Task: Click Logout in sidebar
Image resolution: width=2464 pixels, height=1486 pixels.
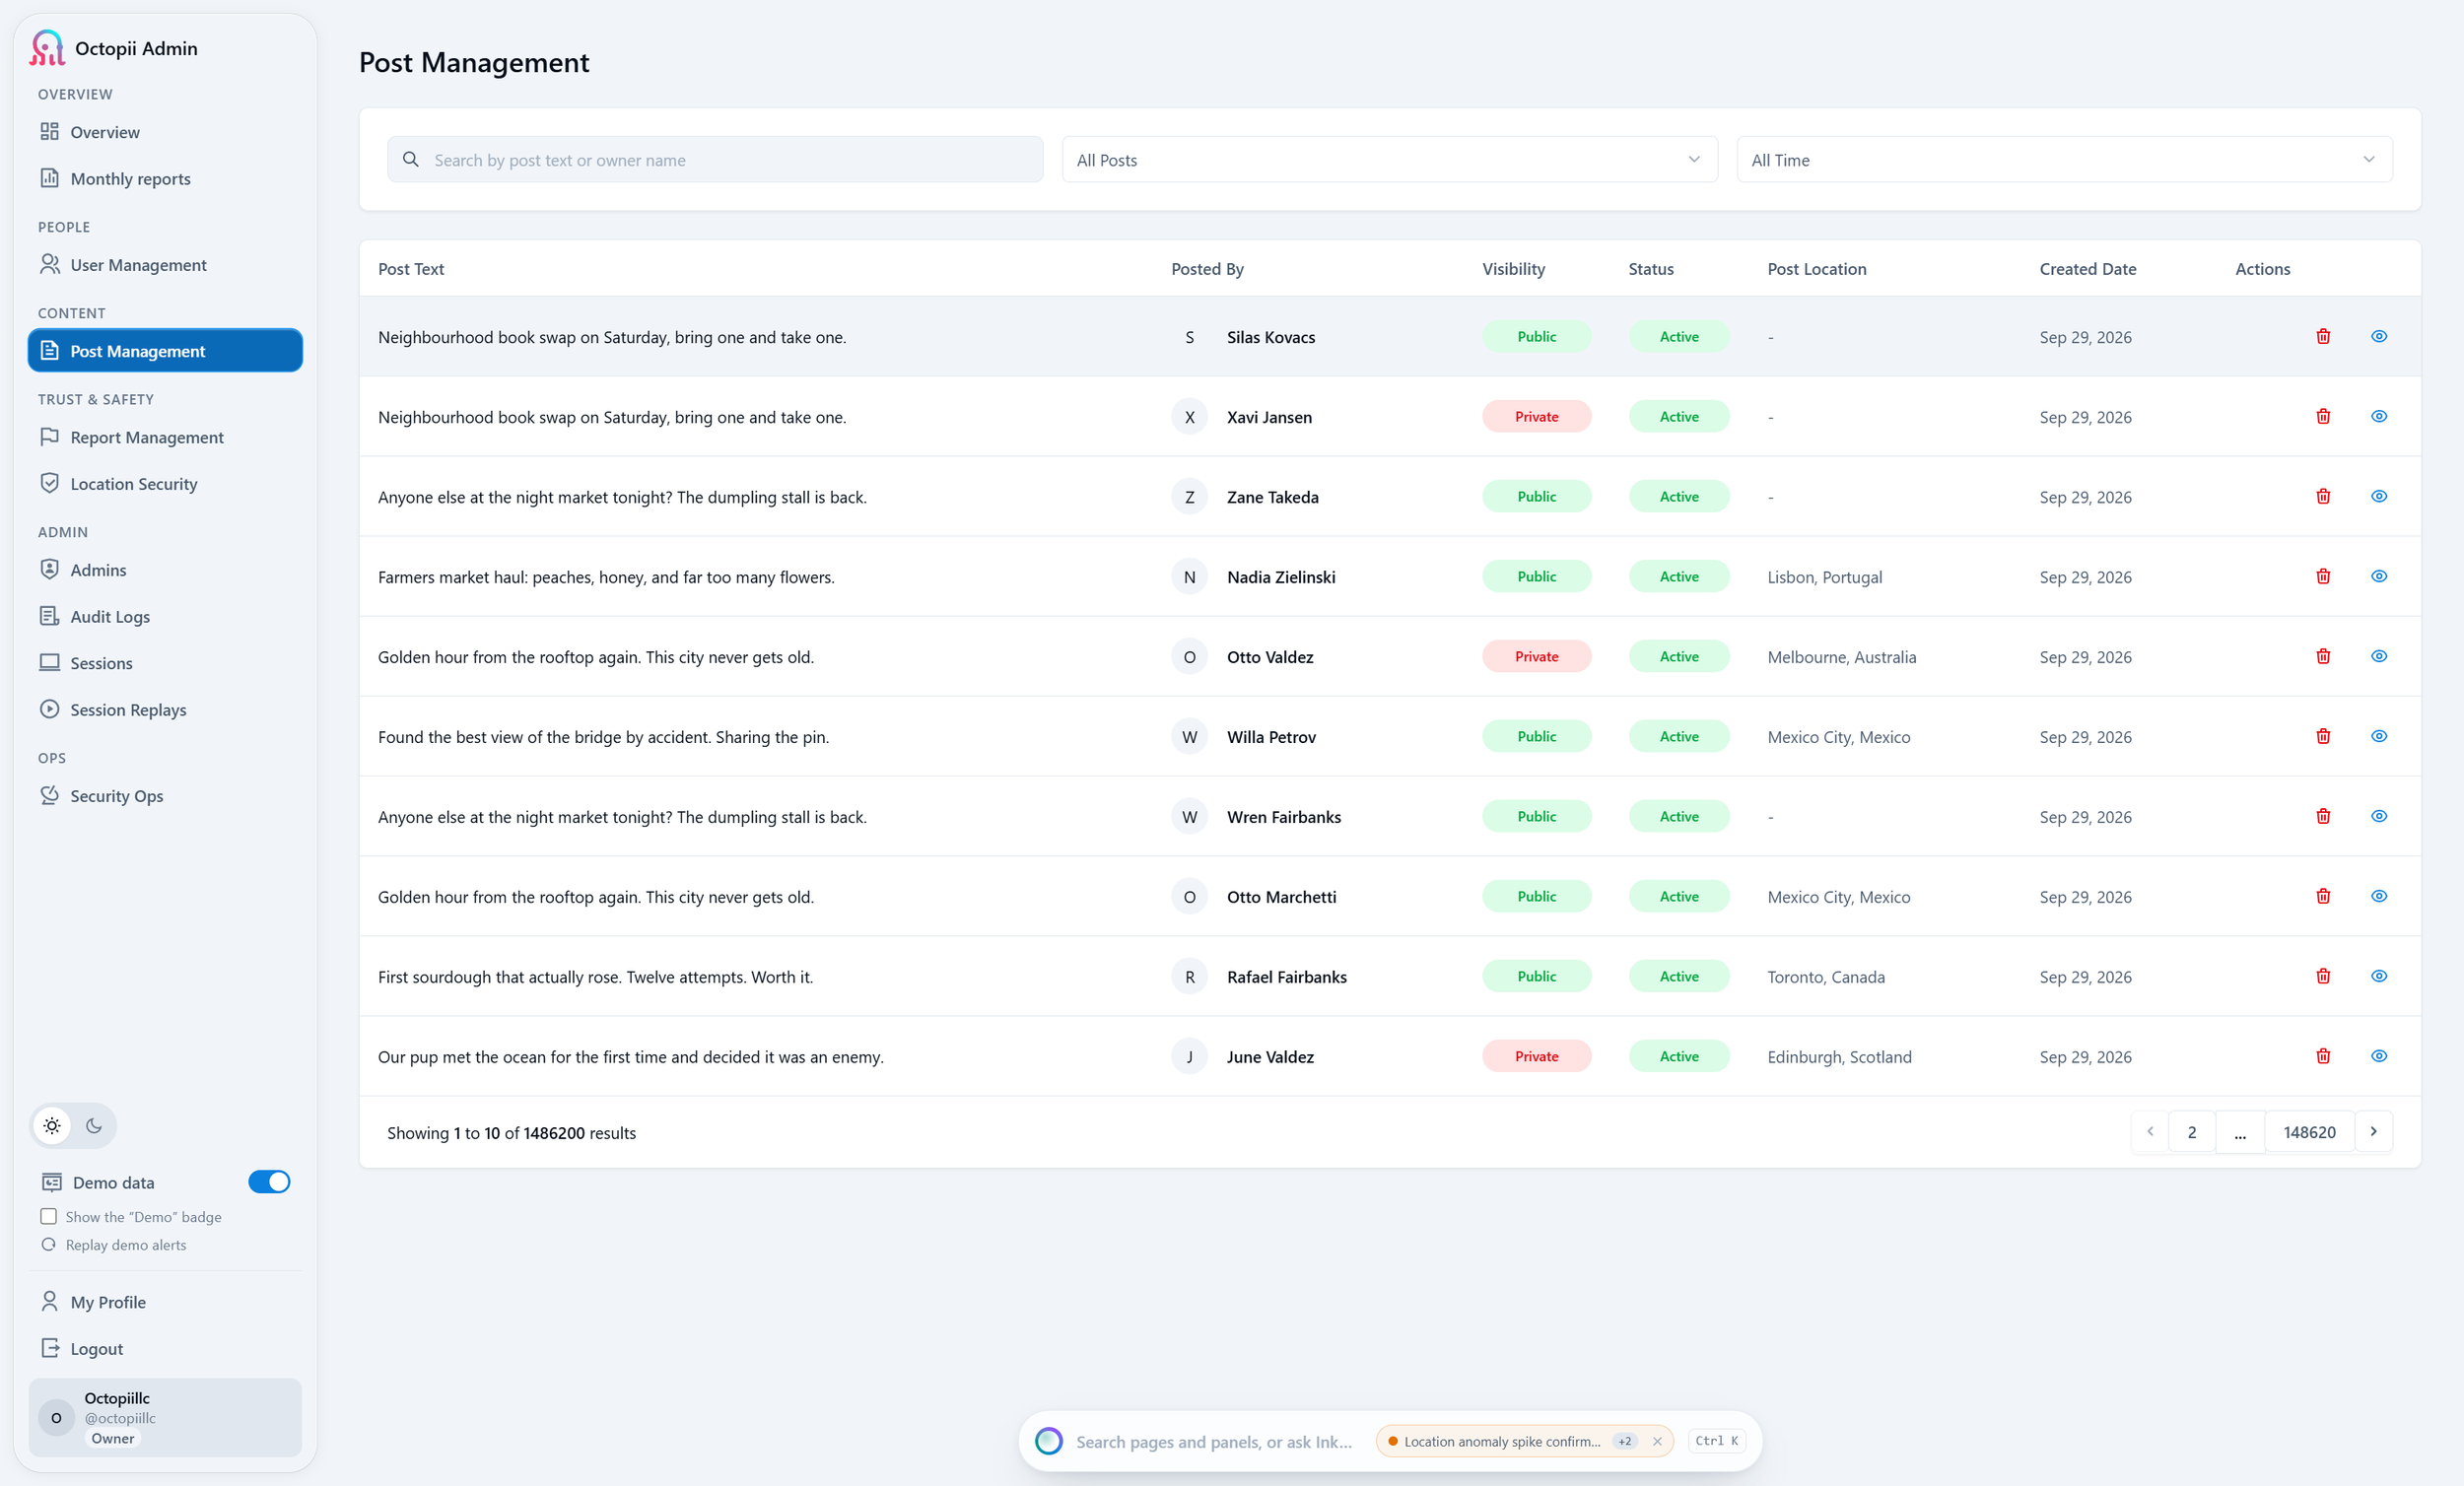Action: click(x=165, y=1348)
